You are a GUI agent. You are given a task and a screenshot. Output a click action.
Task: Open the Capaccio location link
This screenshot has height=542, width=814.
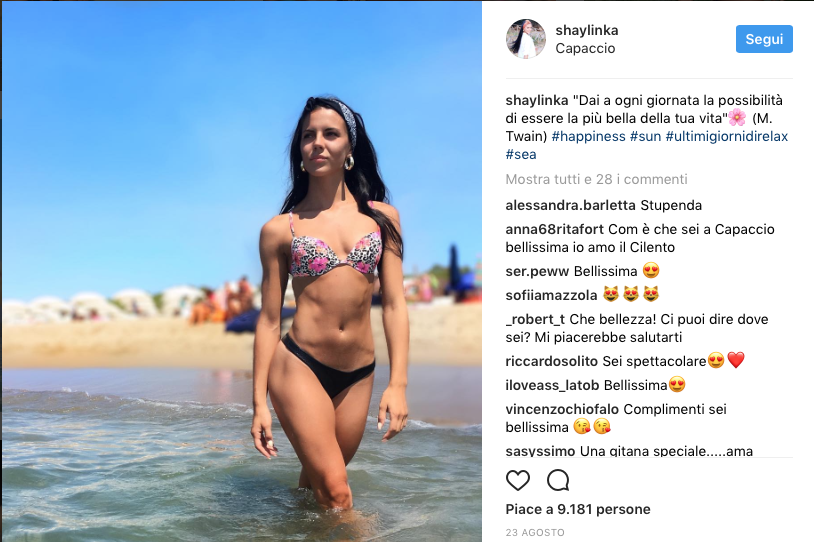pos(585,48)
